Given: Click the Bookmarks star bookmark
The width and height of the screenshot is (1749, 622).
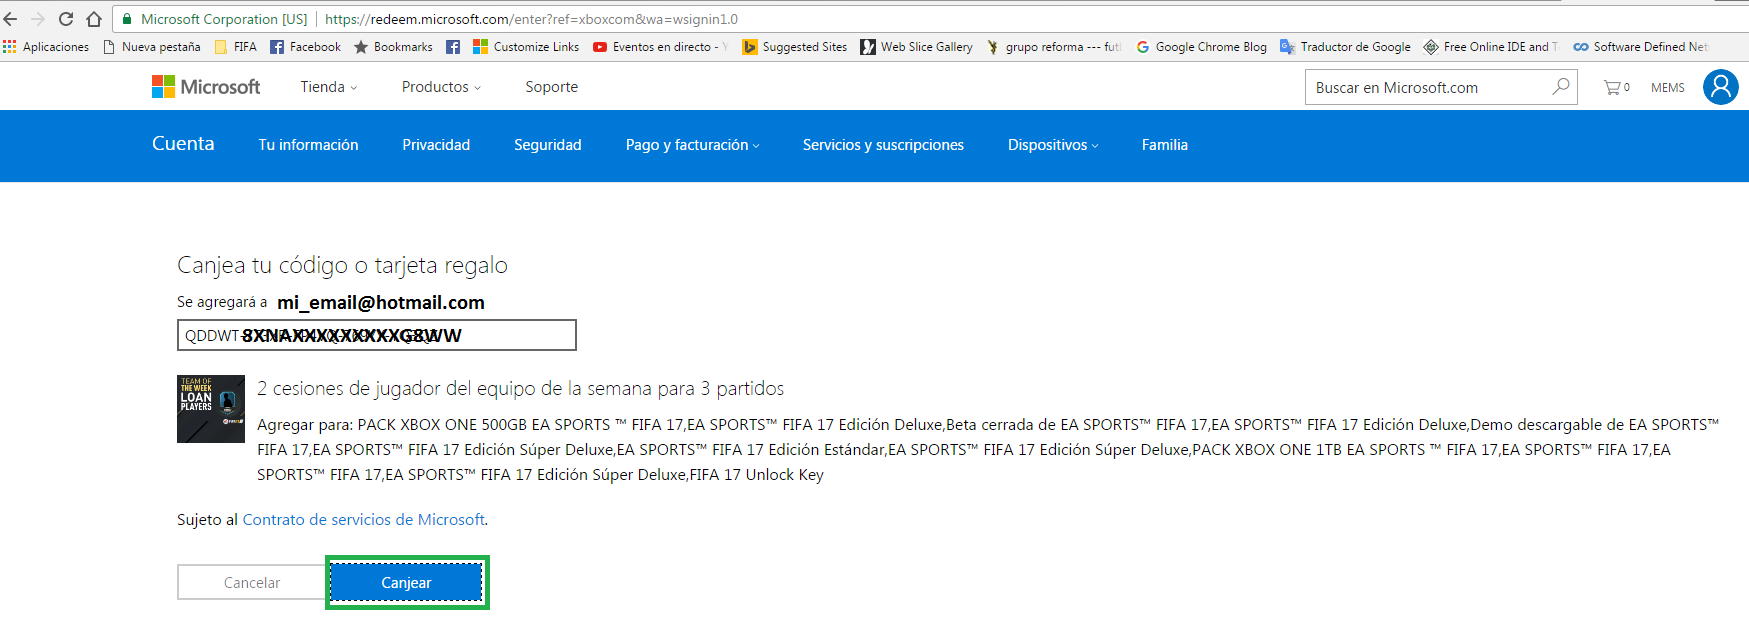Looking at the screenshot, I should point(393,47).
